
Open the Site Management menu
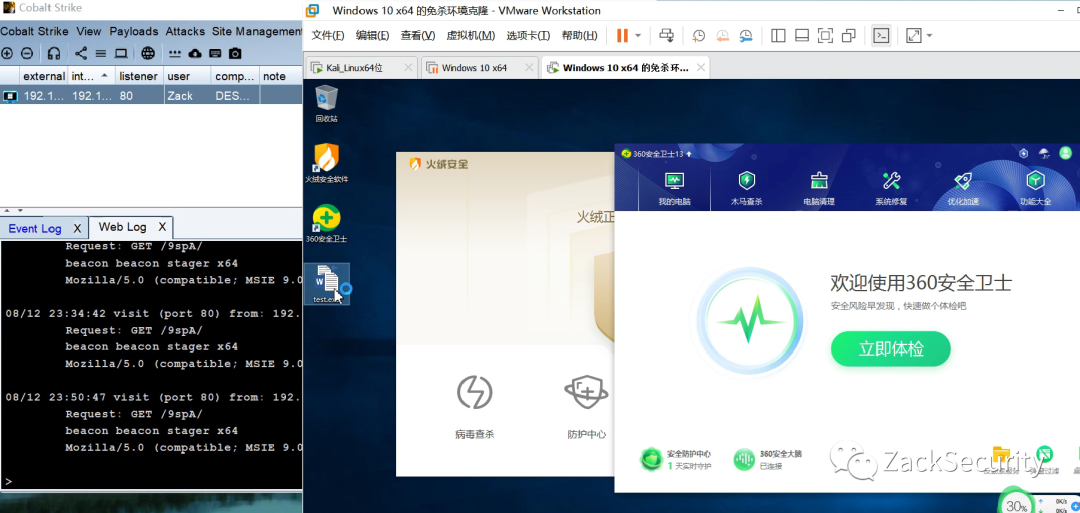257,31
